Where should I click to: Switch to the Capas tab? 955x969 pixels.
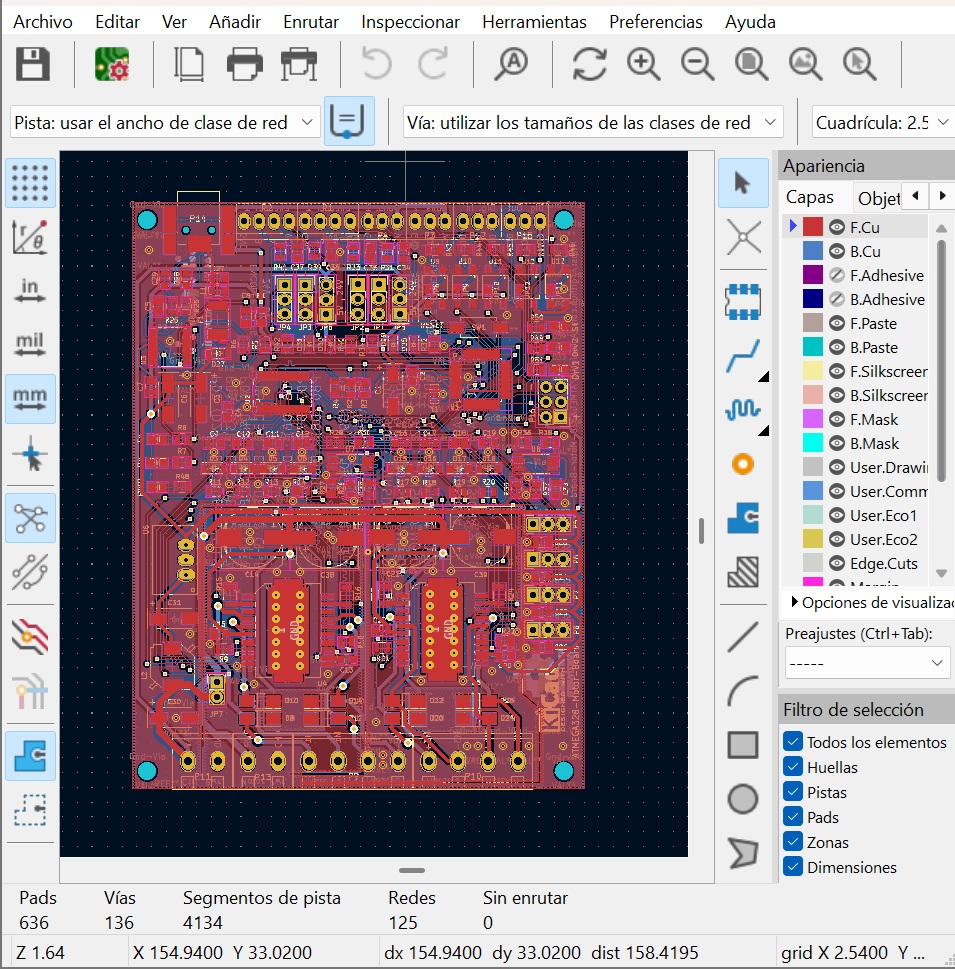810,197
